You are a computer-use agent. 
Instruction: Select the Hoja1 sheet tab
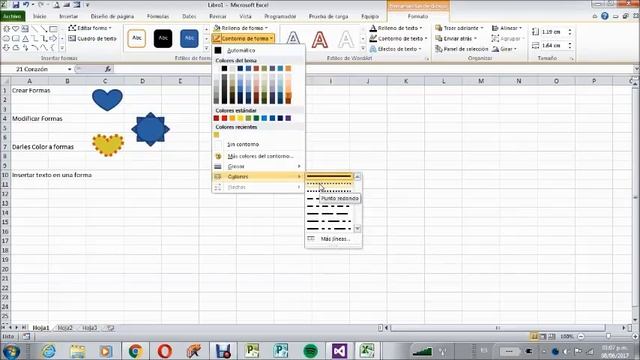tap(40, 328)
